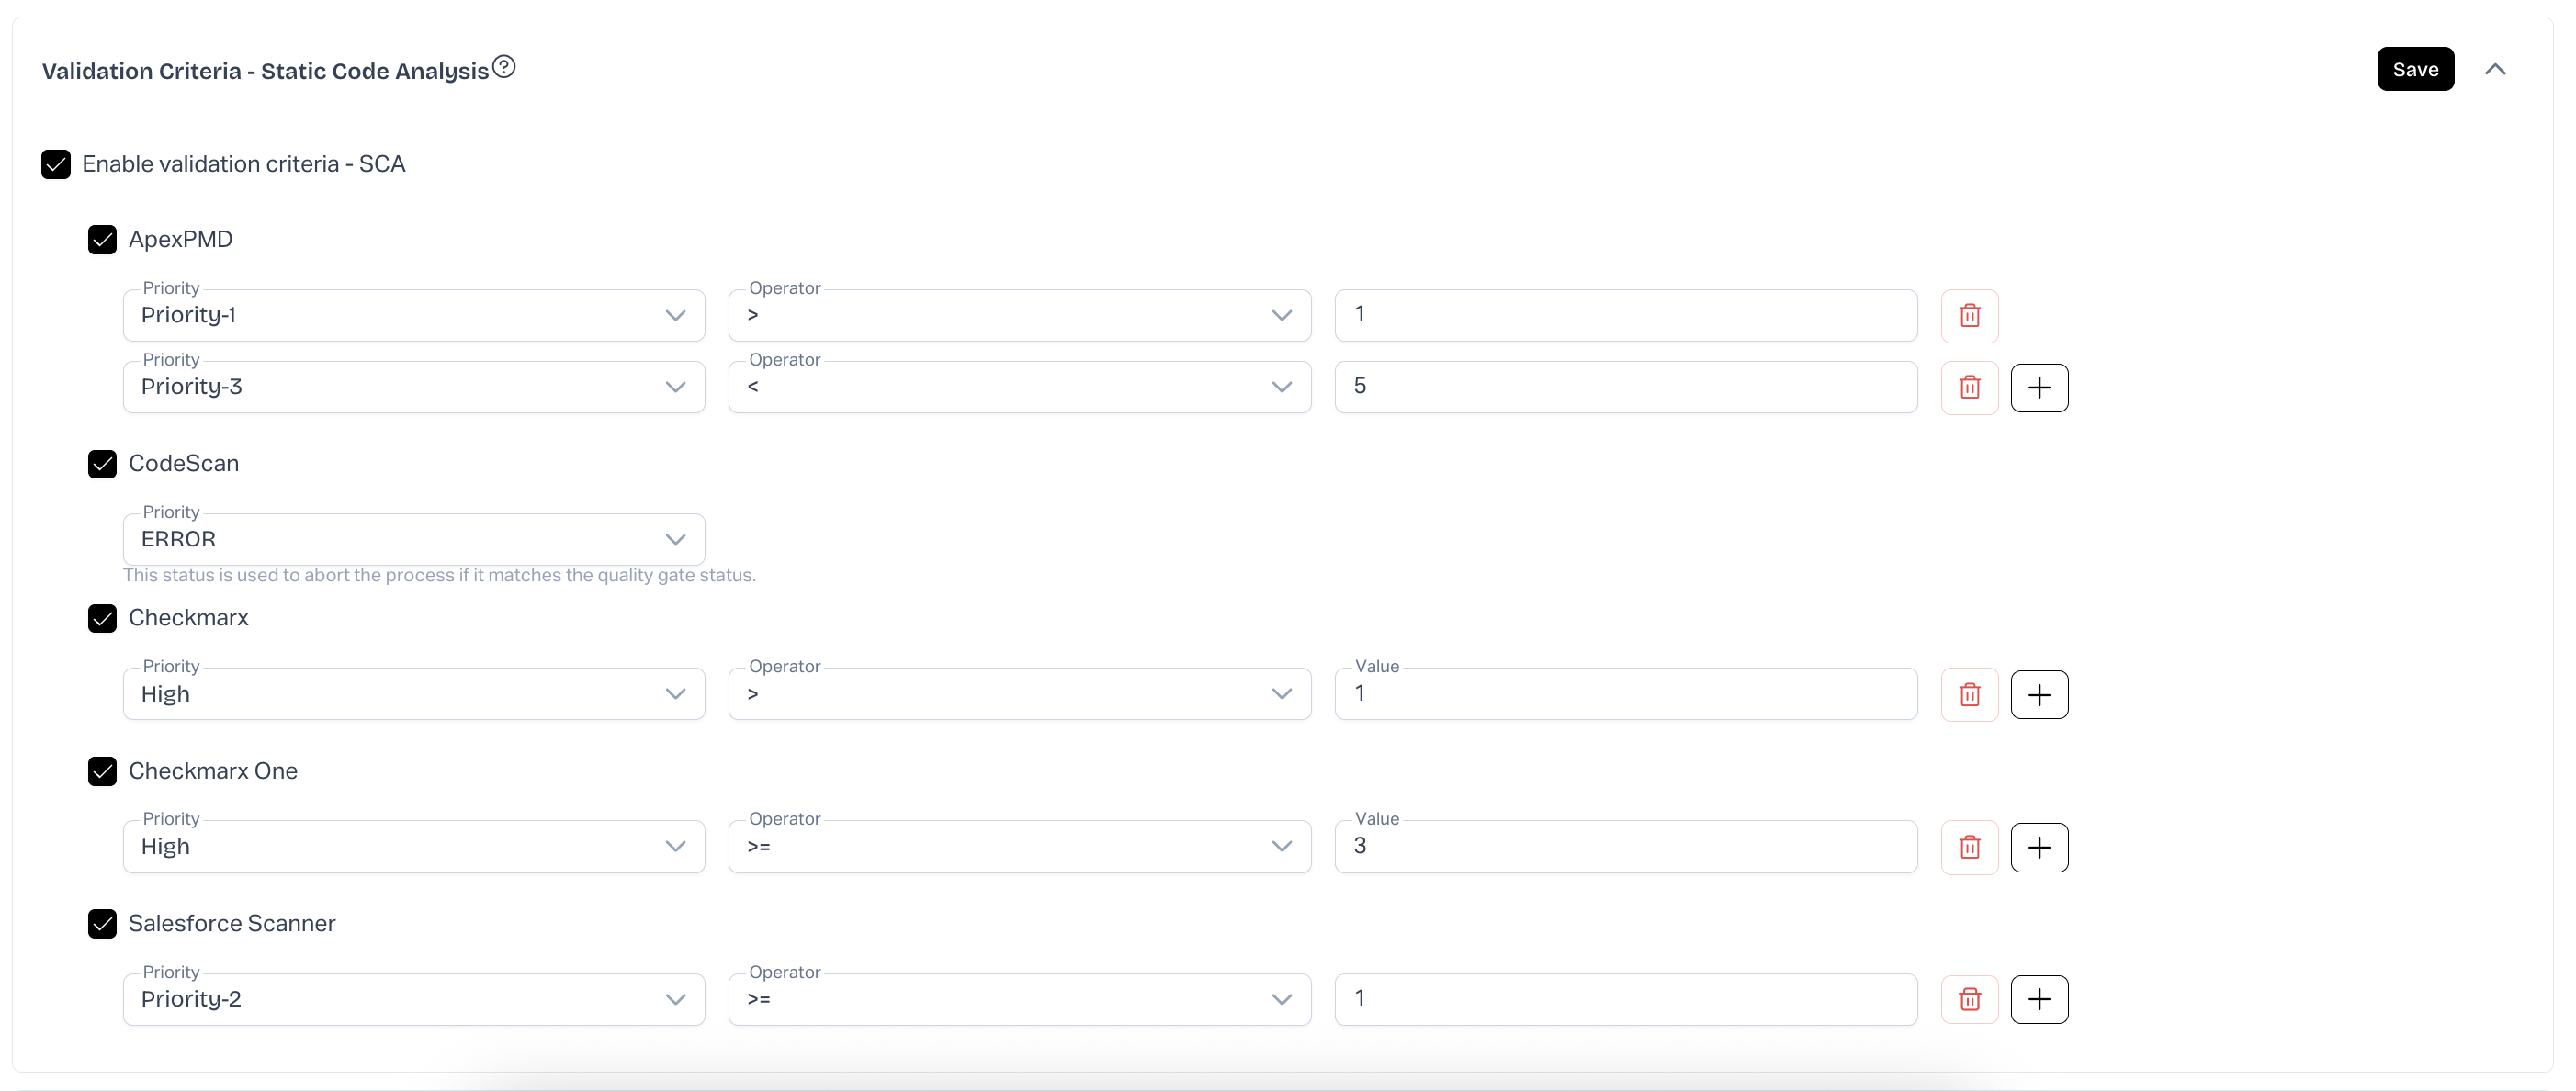Toggle the ApexPMD checkbox

click(102, 240)
